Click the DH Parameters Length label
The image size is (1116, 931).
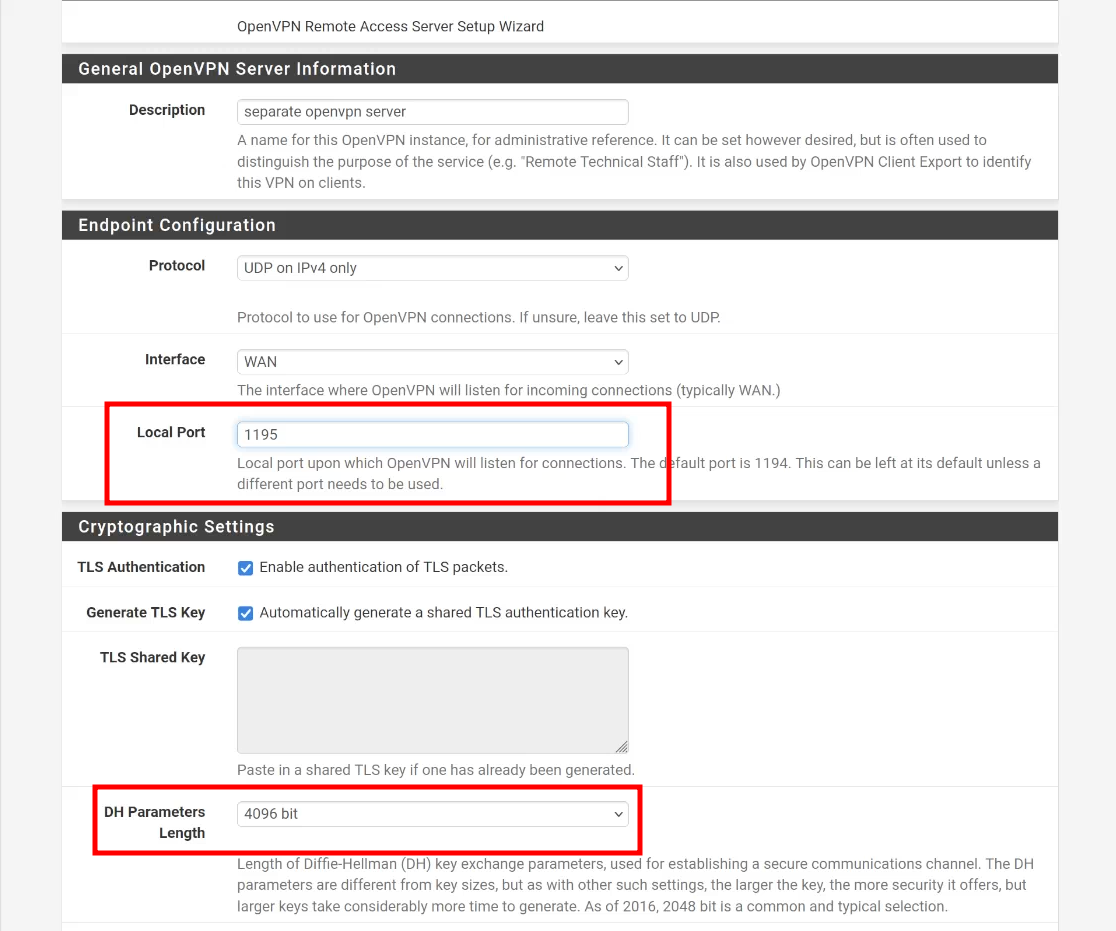click(154, 823)
